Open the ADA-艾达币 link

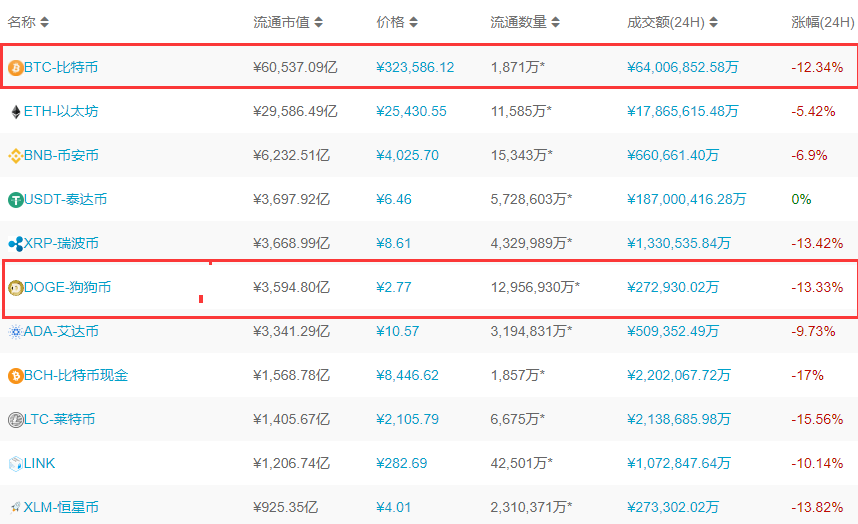pyautogui.click(x=61, y=331)
